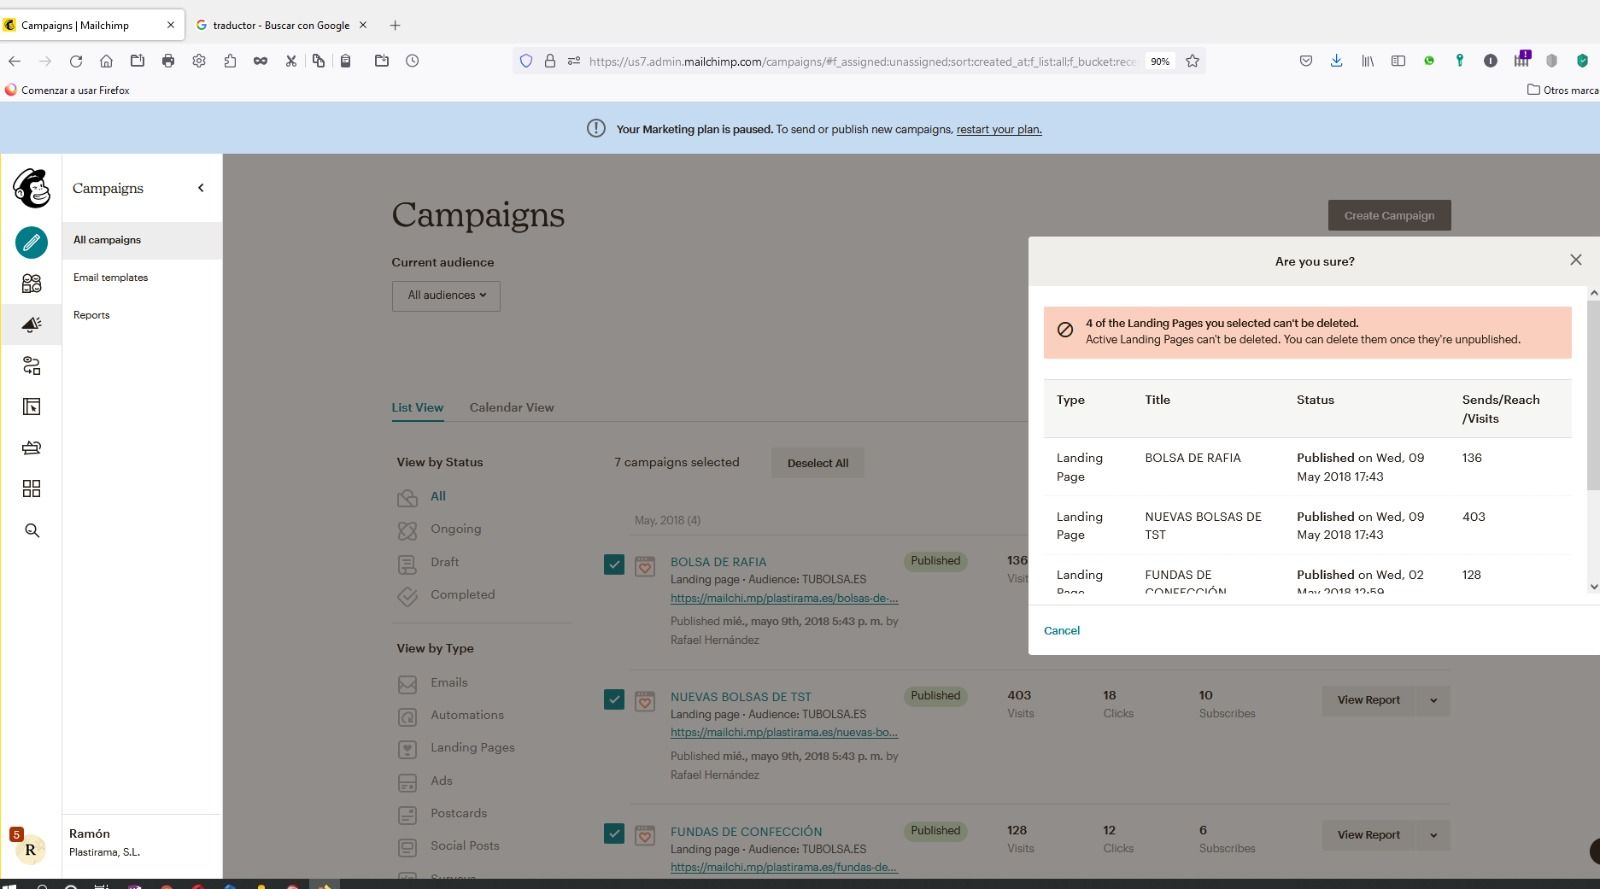The height and width of the screenshot is (889, 1600).
Task: Click the cut scissors toolbar icon
Action: (x=291, y=61)
